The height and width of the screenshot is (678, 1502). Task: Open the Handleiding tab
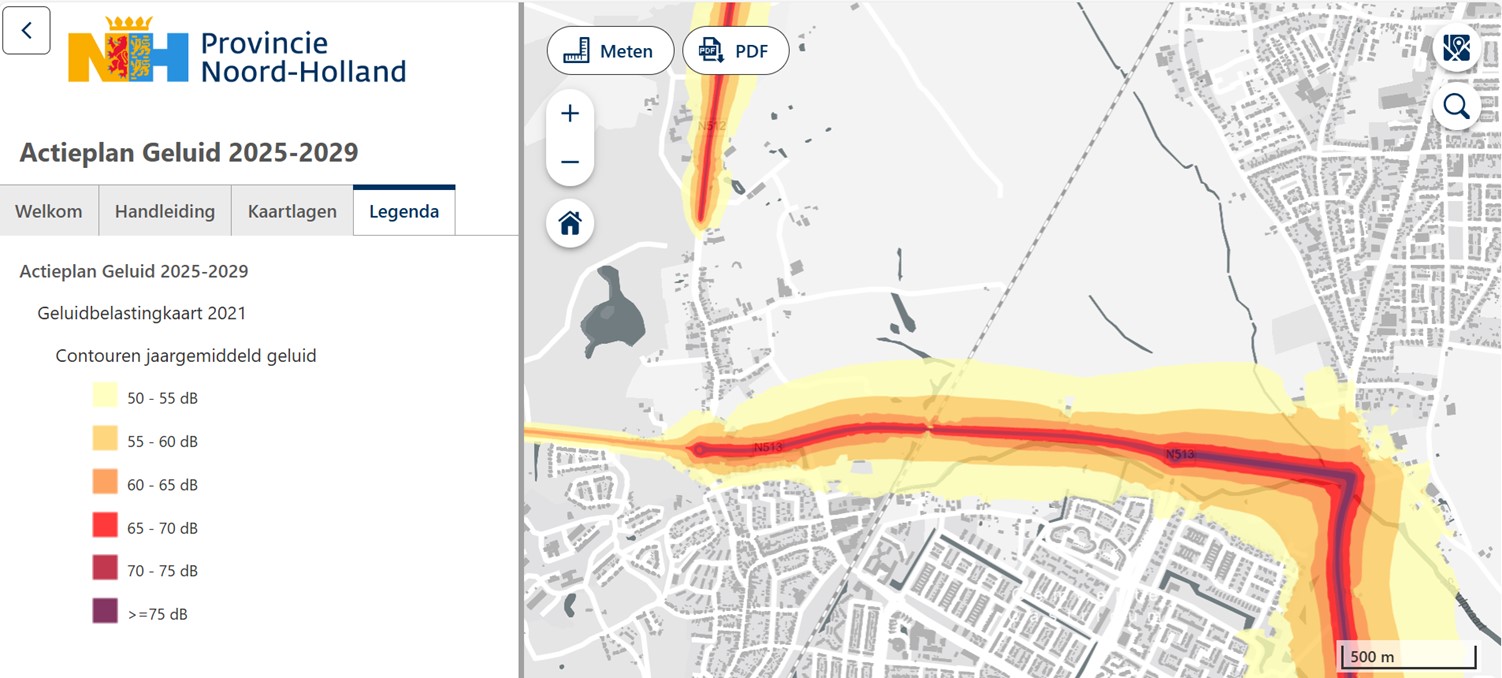(x=165, y=211)
